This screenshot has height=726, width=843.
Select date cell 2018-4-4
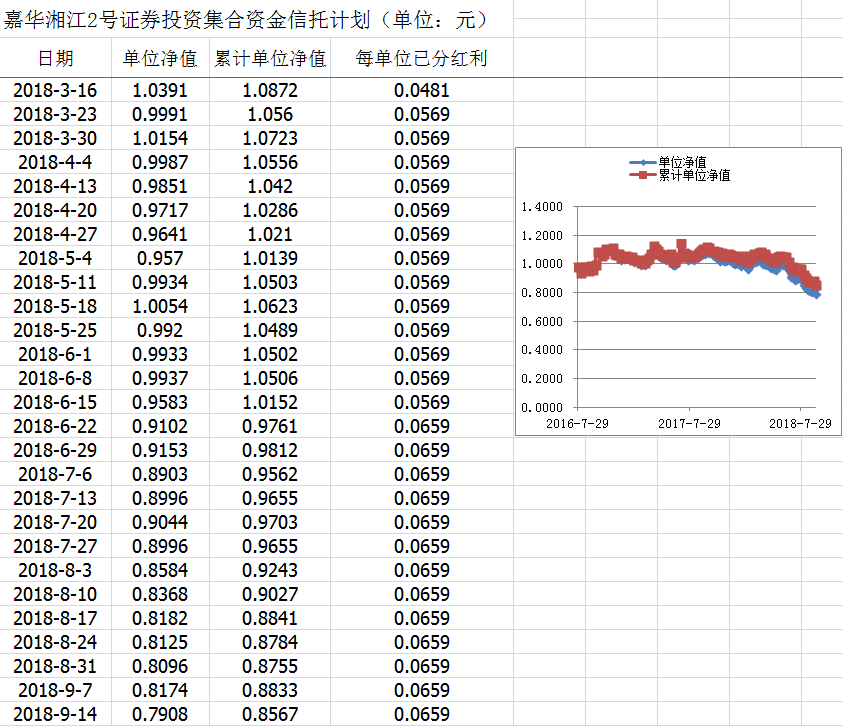[x=55, y=162]
